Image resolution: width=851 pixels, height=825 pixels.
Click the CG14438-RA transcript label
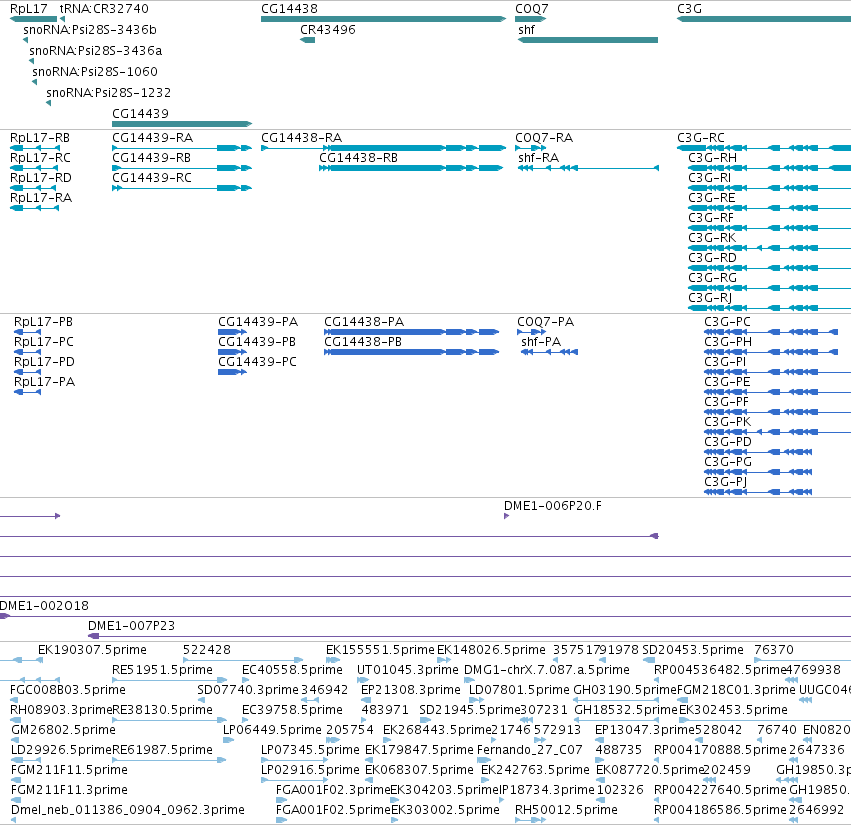coord(302,138)
